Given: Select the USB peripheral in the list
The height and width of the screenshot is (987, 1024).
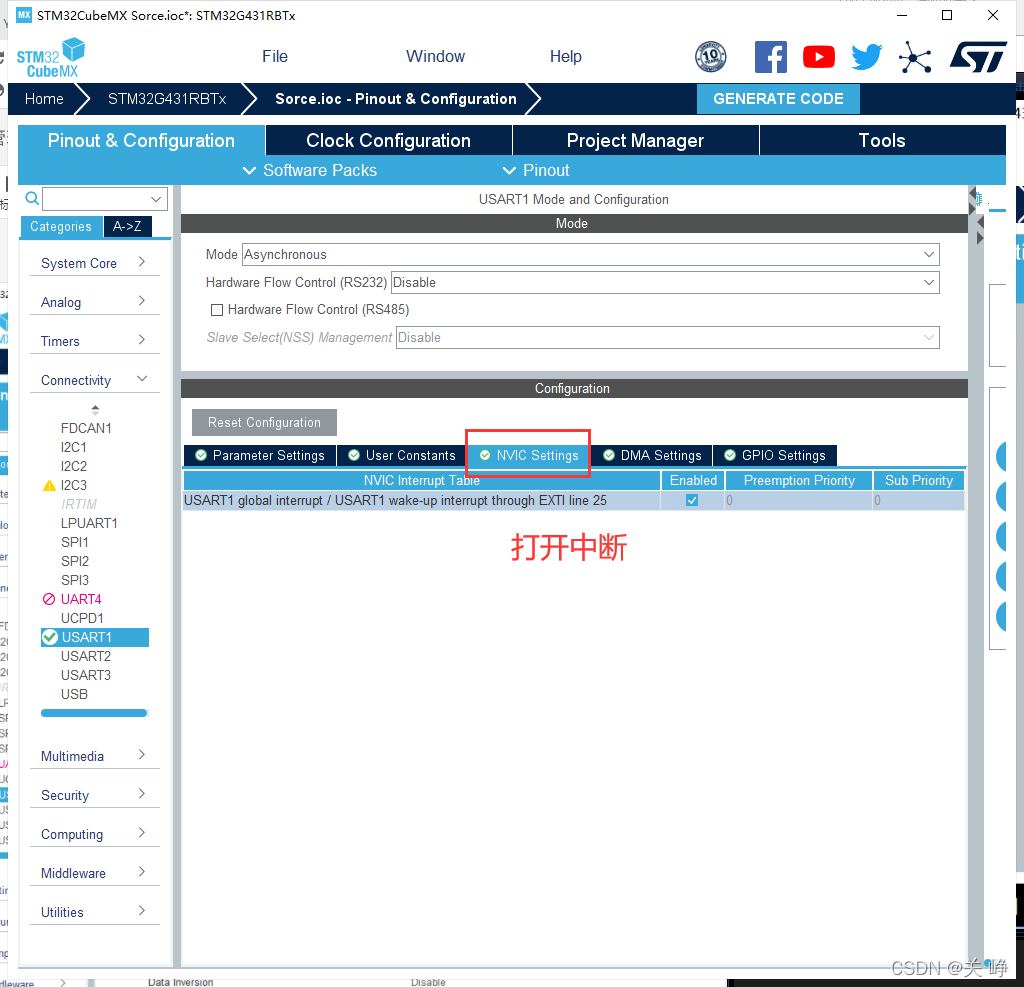Looking at the screenshot, I should (74, 694).
